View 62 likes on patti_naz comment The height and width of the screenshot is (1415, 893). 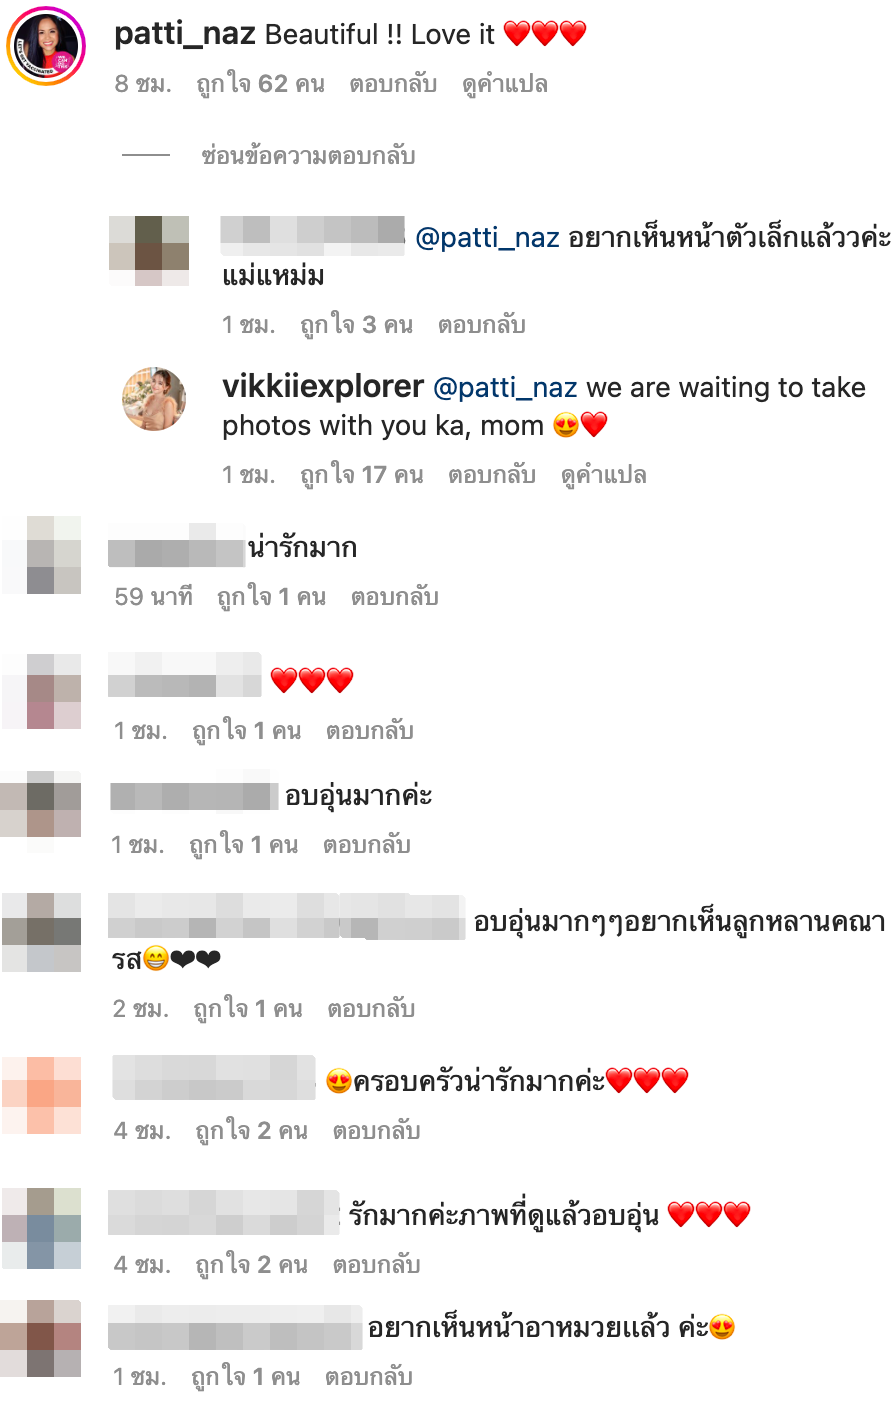pos(260,84)
